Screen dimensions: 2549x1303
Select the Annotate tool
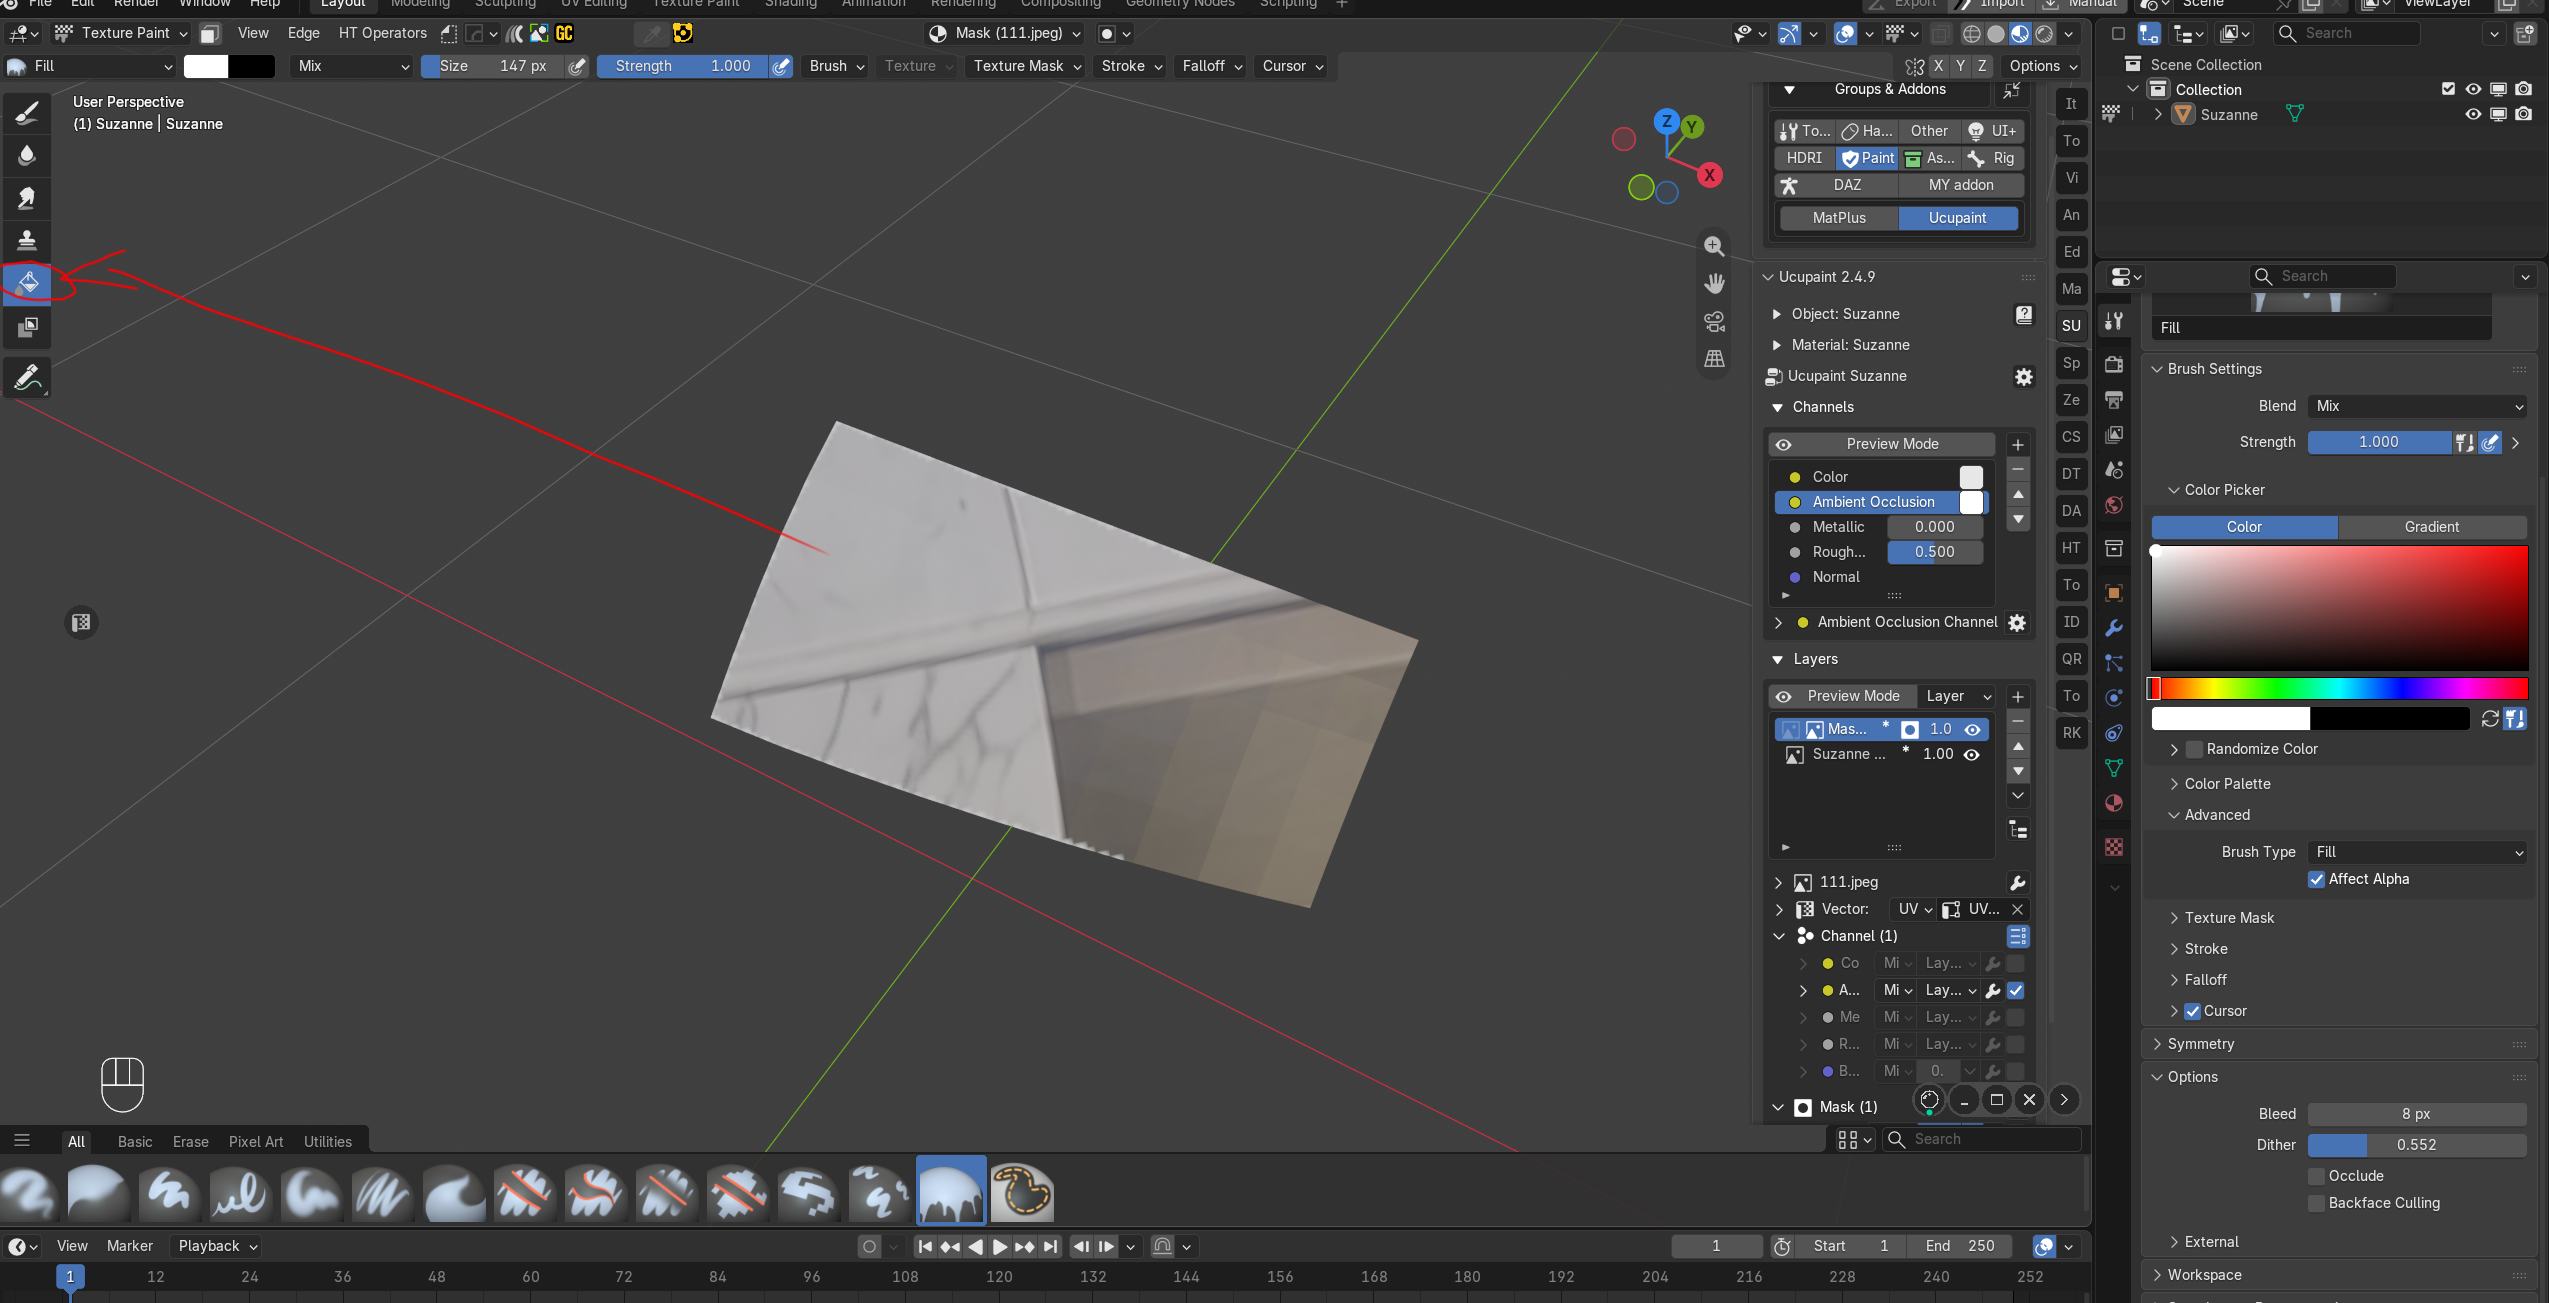click(x=27, y=378)
